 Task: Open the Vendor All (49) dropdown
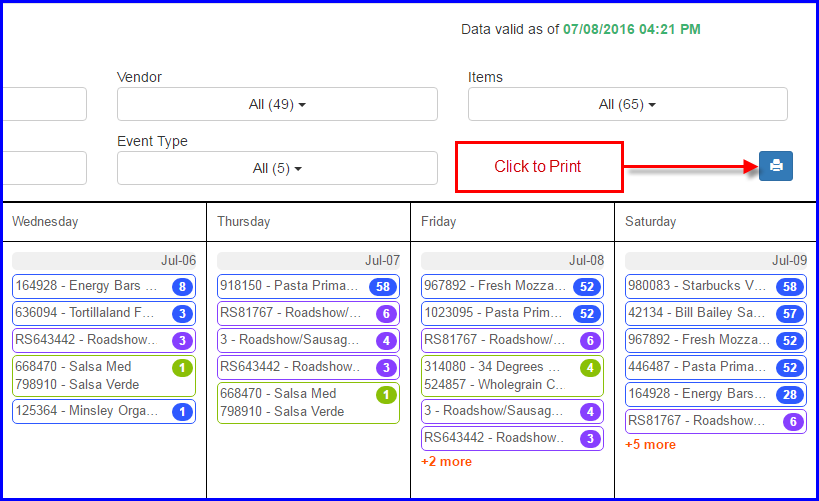[277, 104]
